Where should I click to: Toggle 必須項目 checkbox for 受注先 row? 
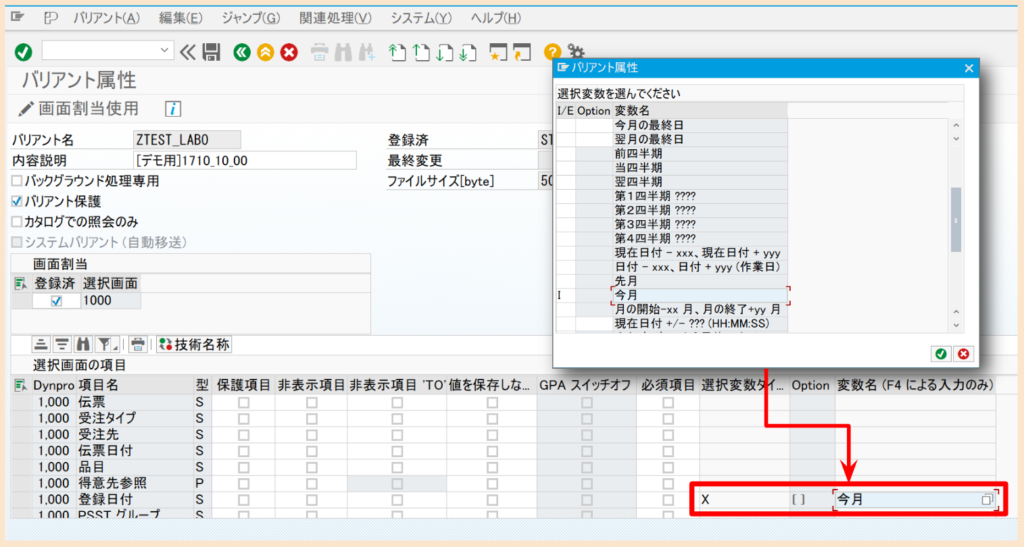pos(667,435)
